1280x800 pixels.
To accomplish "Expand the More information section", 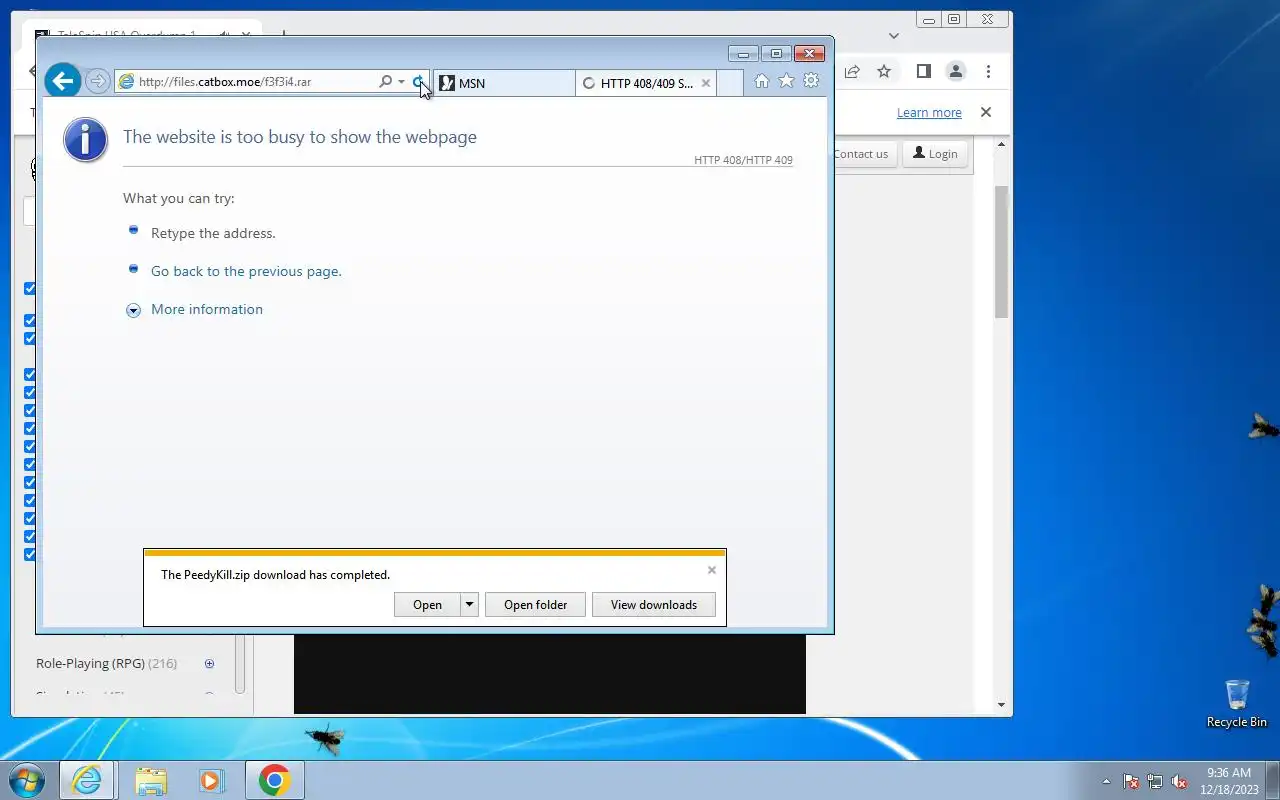I will 133,310.
